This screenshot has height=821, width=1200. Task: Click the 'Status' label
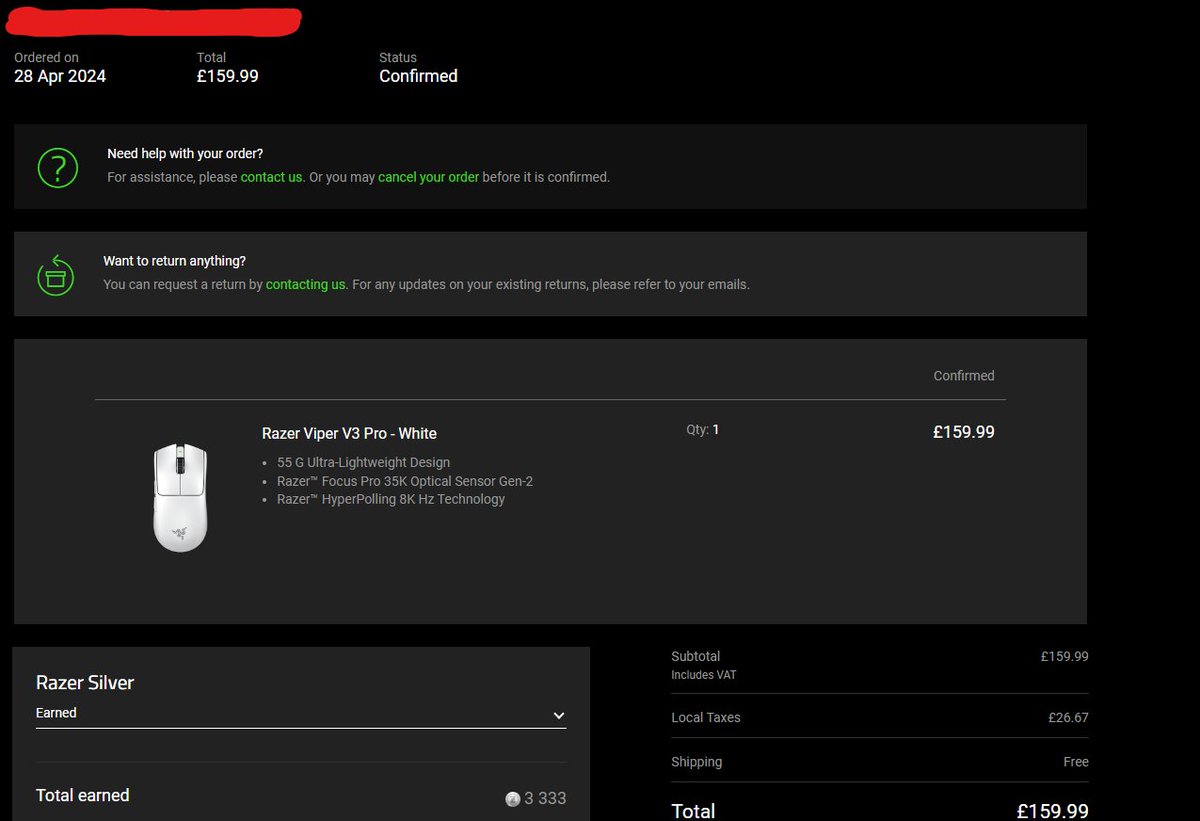point(398,58)
